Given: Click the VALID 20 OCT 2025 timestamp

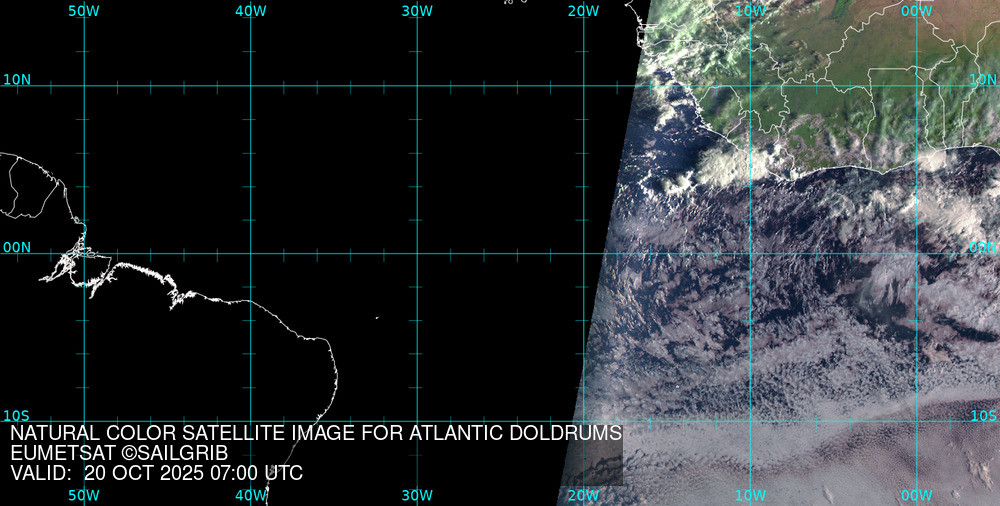Looking at the screenshot, I should (x=156, y=473).
